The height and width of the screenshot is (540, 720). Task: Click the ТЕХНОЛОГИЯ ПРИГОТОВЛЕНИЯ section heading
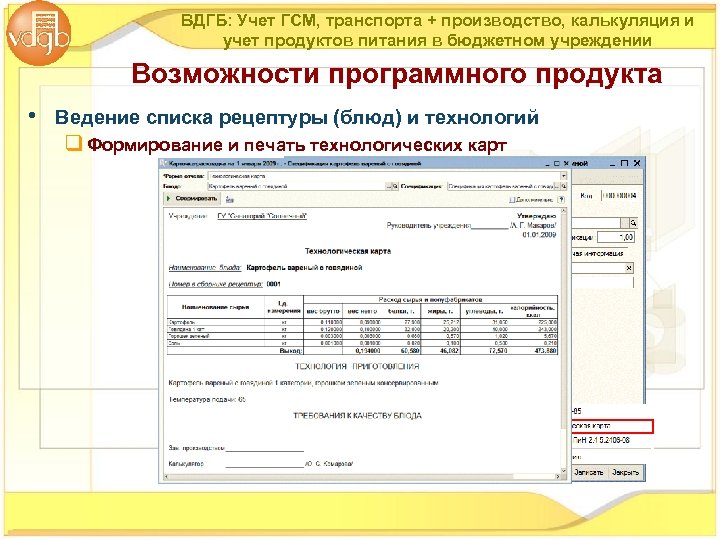click(357, 367)
